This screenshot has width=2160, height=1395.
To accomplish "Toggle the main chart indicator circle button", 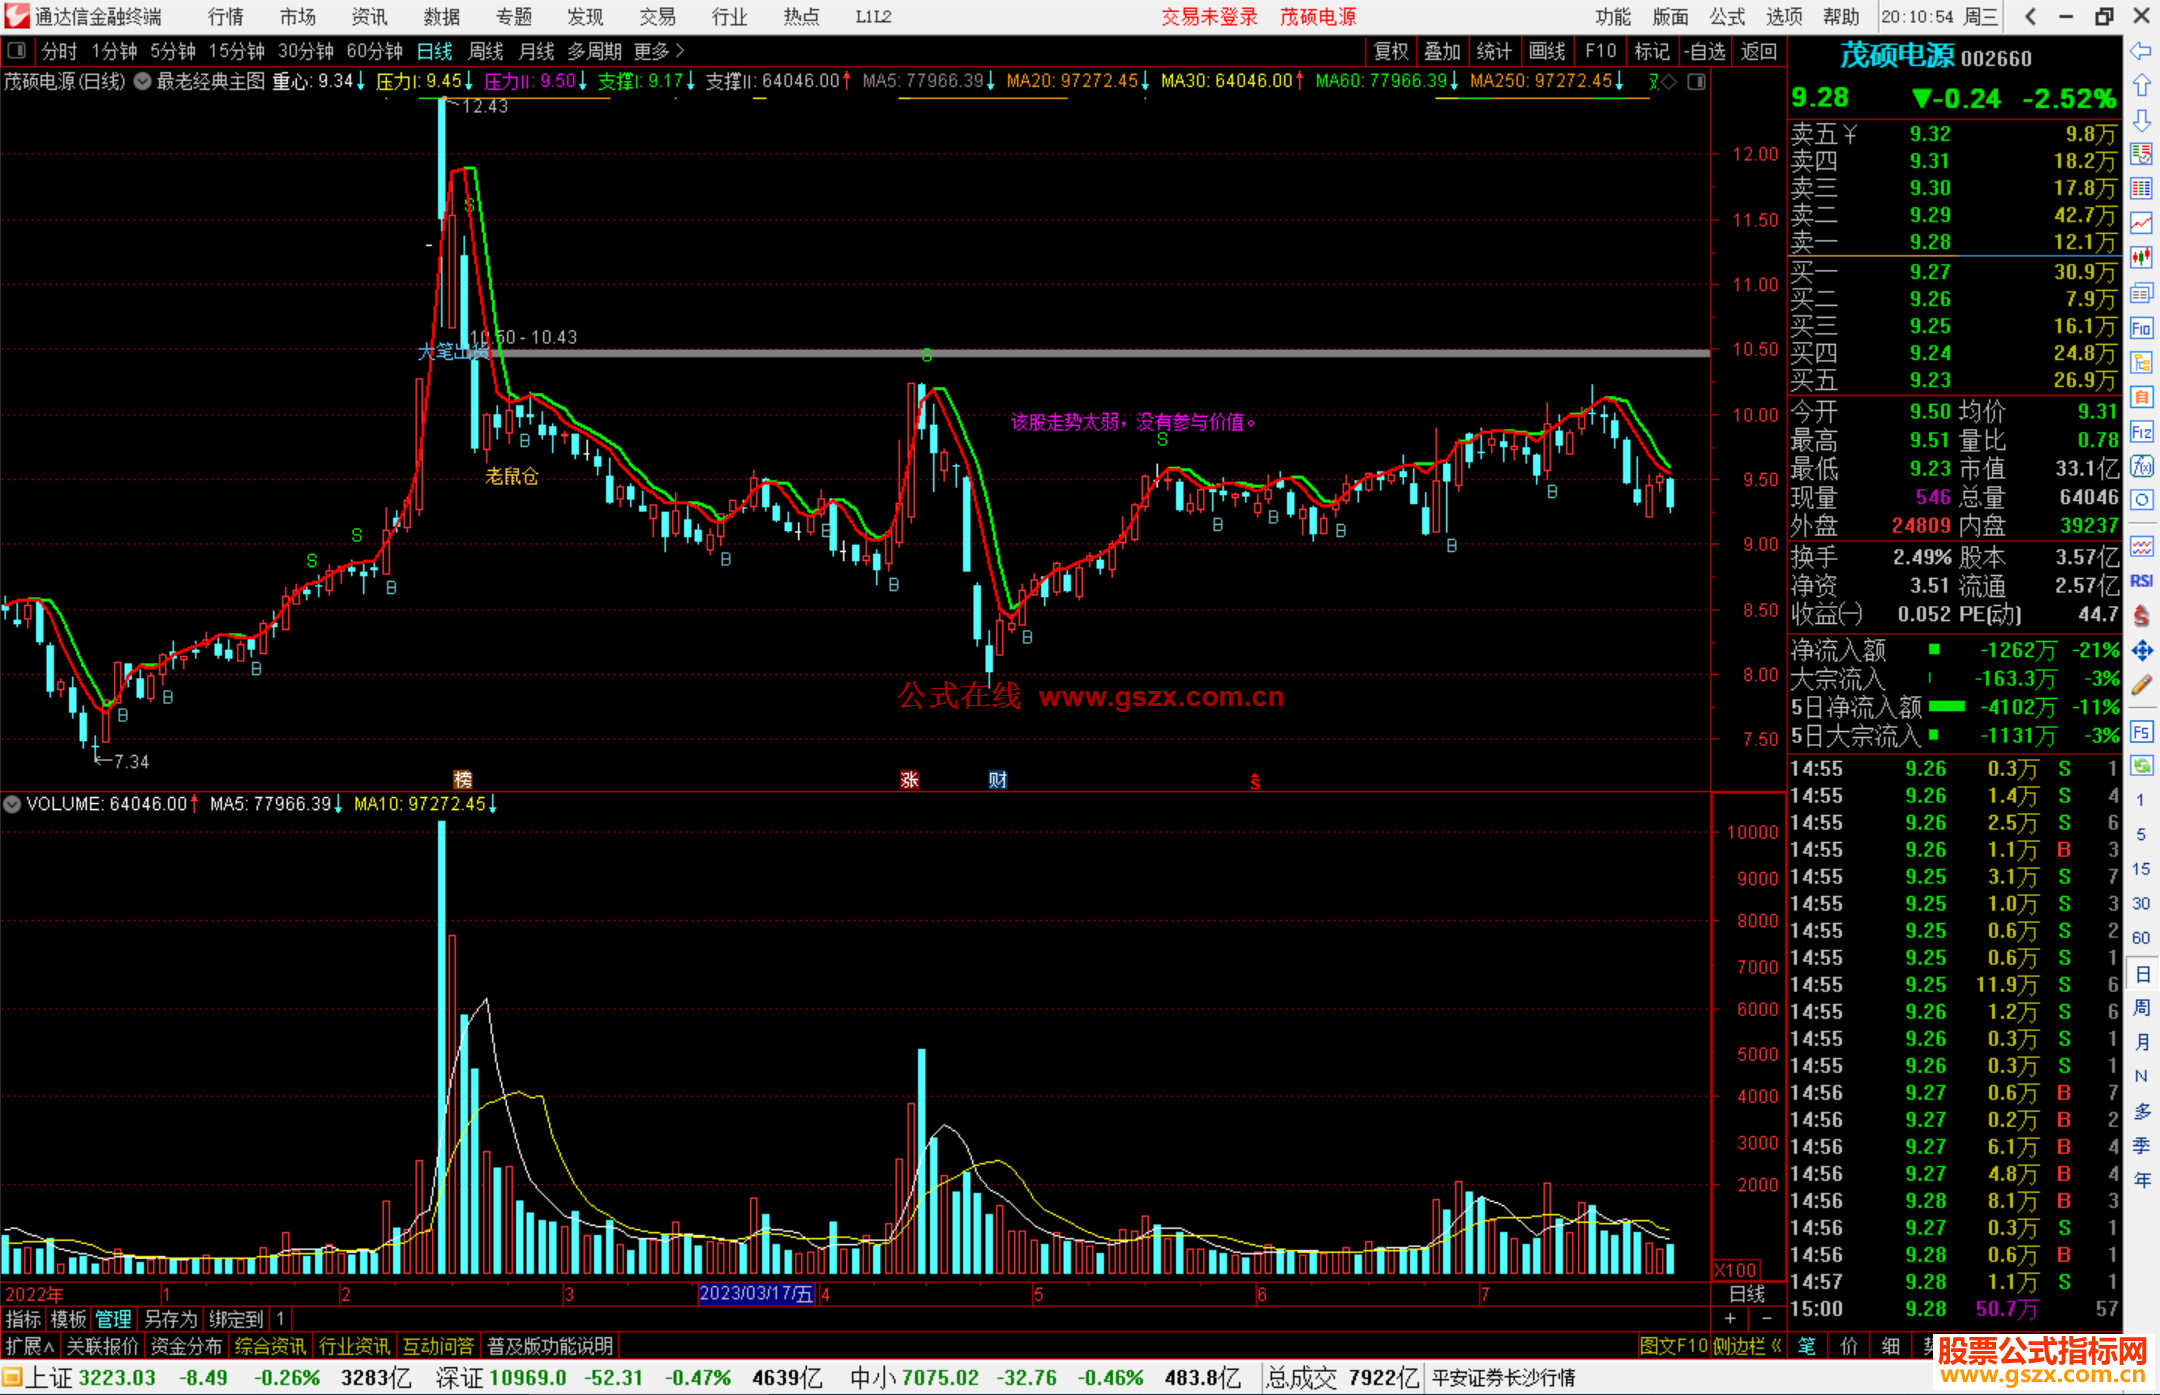I will [142, 82].
